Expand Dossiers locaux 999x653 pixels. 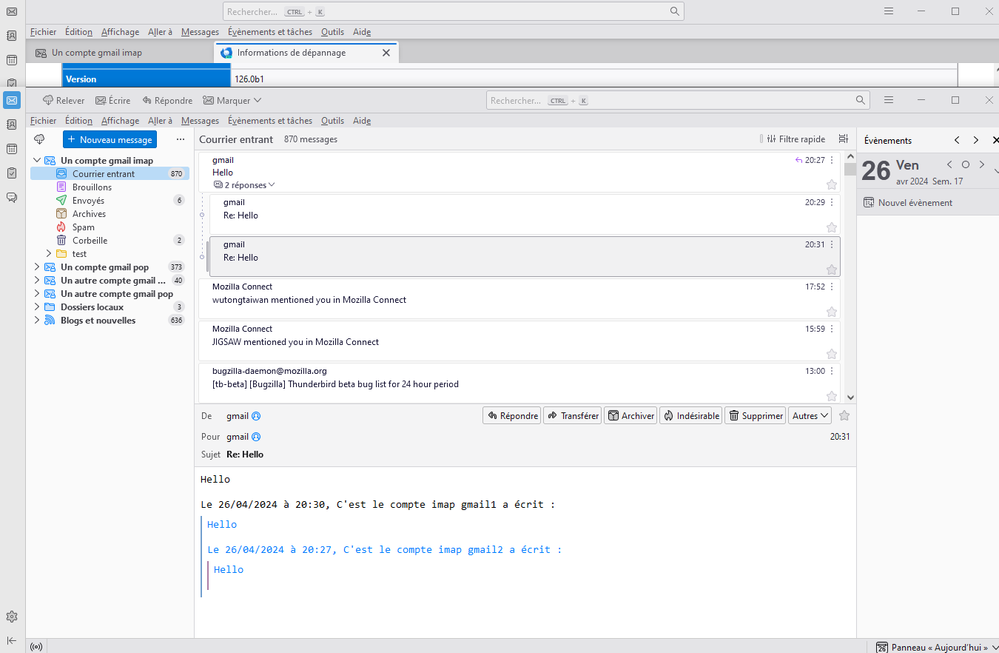click(37, 307)
